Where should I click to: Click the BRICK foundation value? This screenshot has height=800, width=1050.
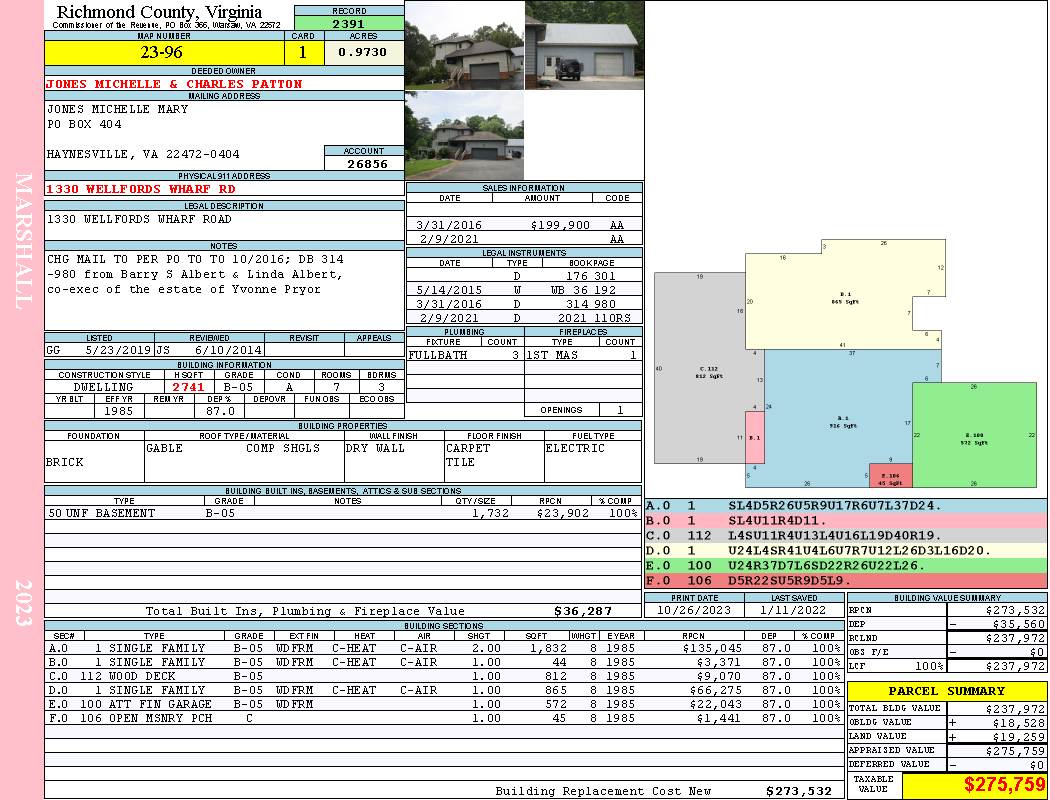pos(65,462)
